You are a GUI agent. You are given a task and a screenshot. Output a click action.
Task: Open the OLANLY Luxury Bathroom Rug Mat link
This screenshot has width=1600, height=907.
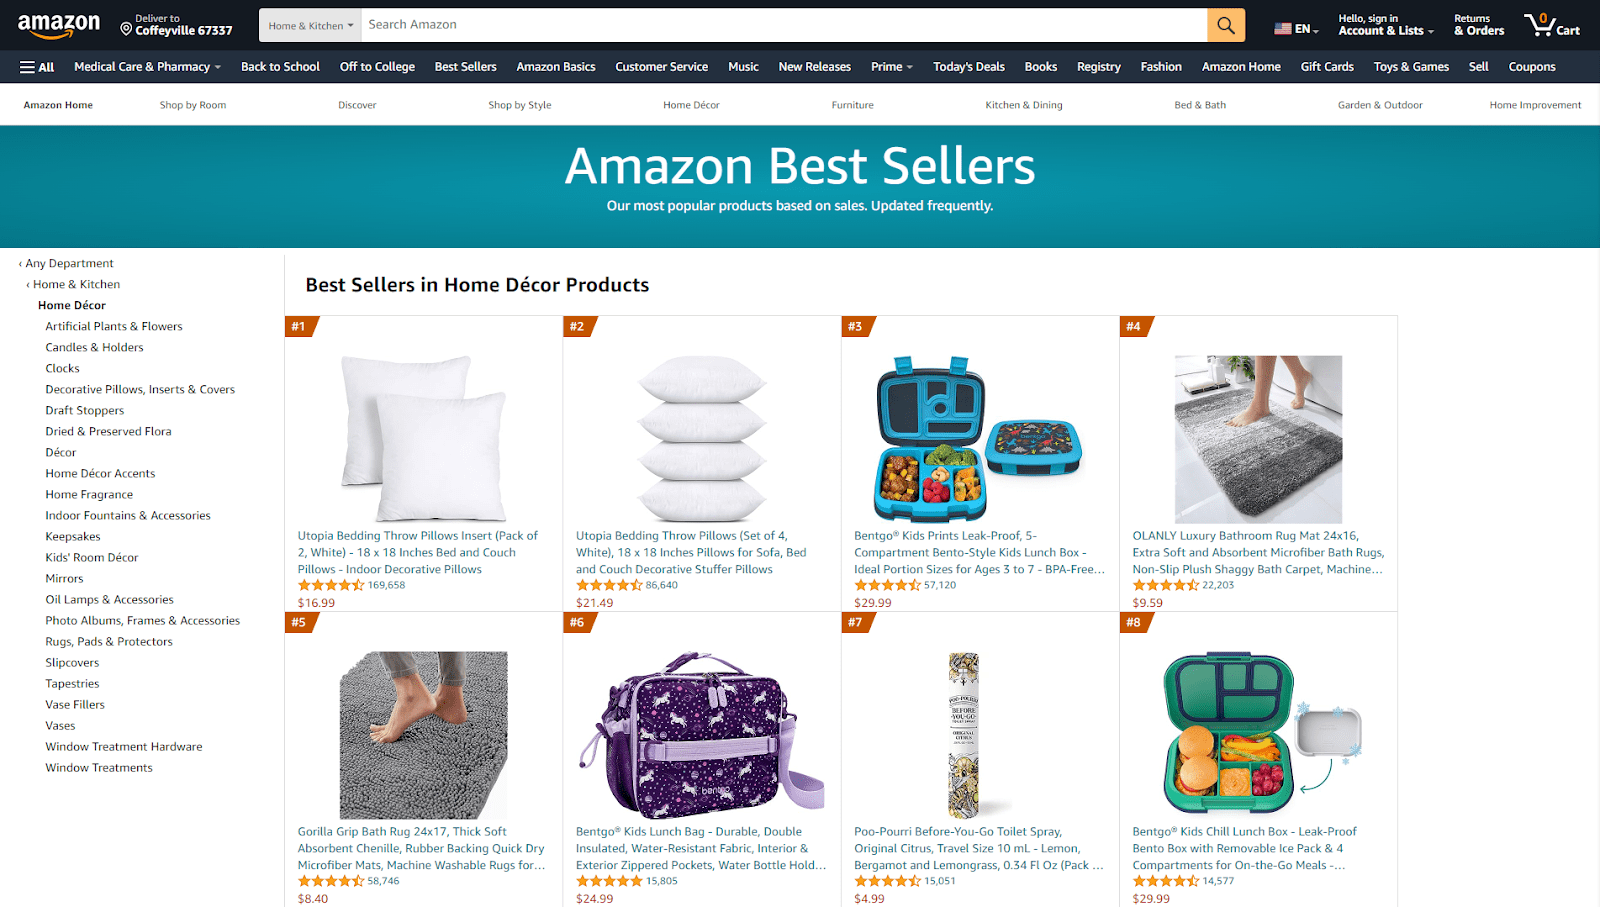pyautogui.click(x=1258, y=552)
